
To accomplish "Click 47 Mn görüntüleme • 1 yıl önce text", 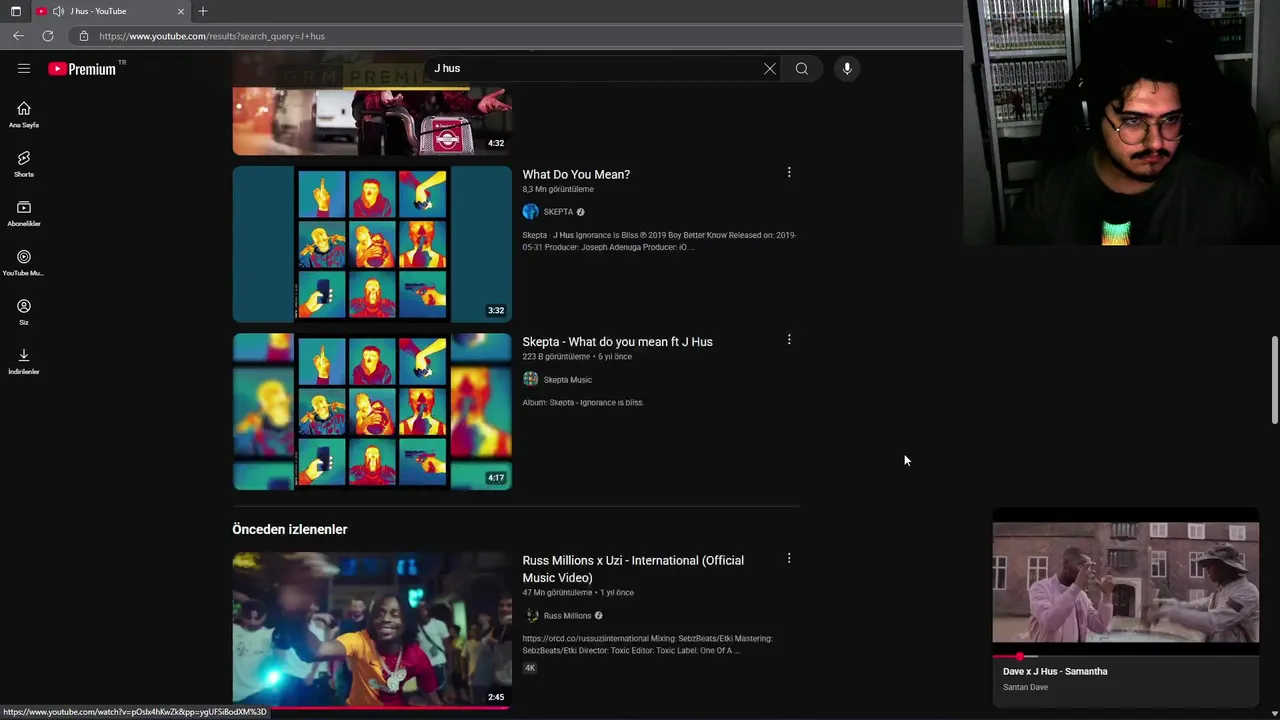I will [x=578, y=592].
